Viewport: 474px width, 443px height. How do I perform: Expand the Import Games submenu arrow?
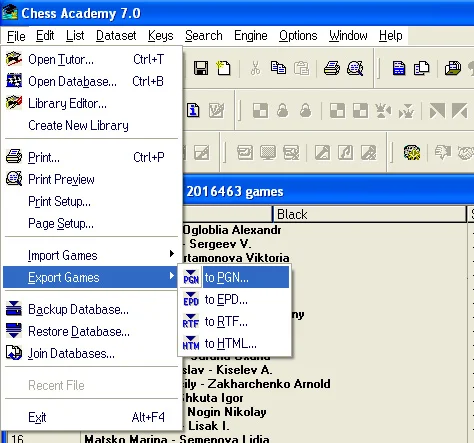coord(172,254)
